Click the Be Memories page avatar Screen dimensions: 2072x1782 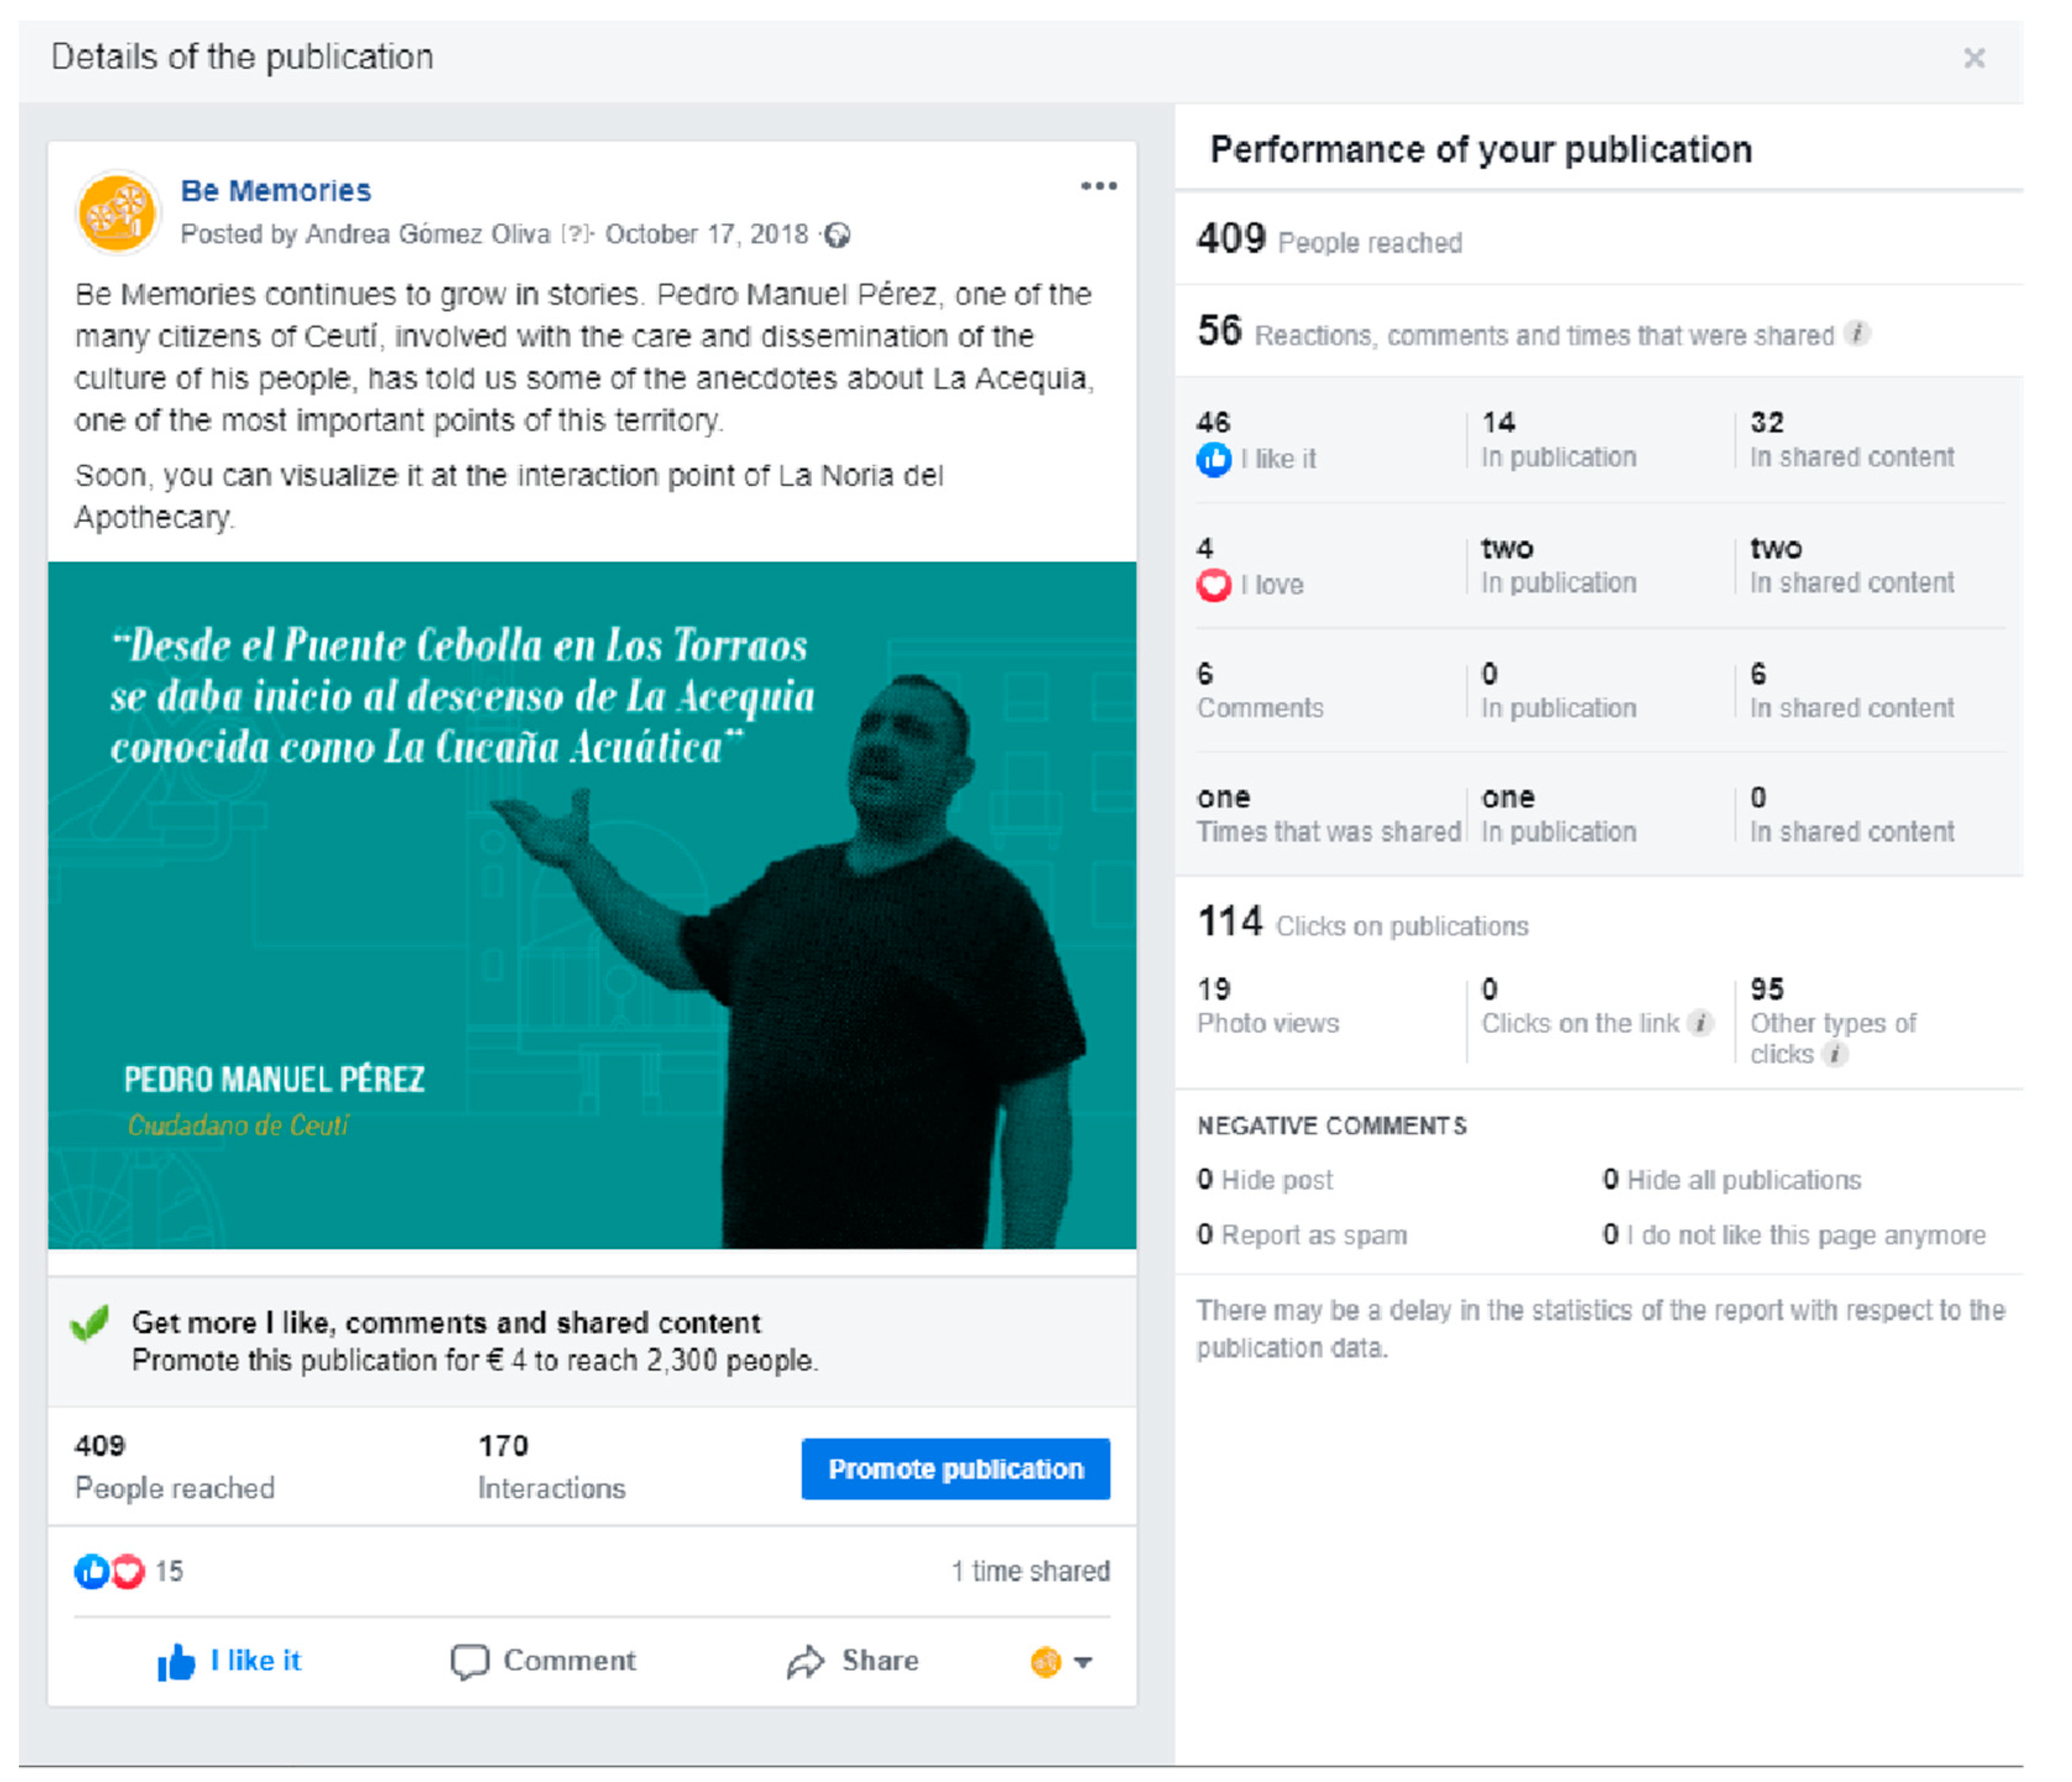[118, 213]
